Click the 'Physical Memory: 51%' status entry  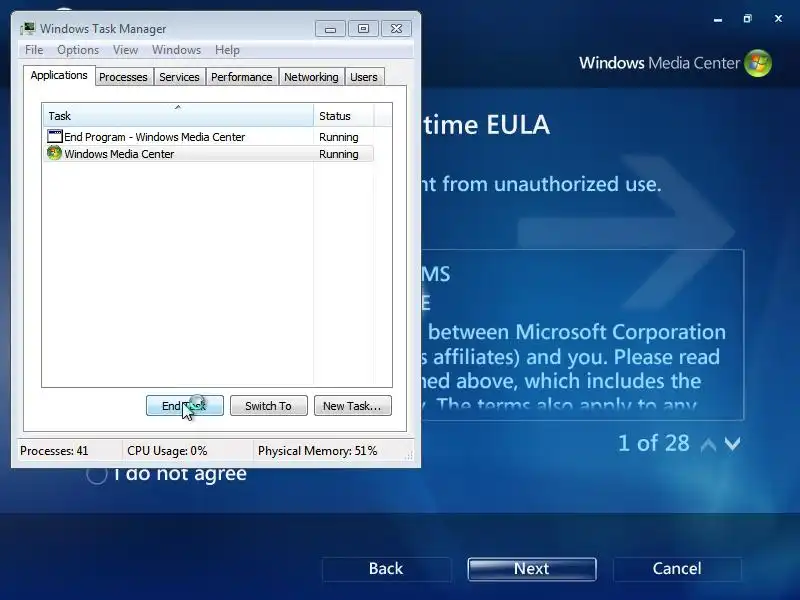[x=332, y=451]
